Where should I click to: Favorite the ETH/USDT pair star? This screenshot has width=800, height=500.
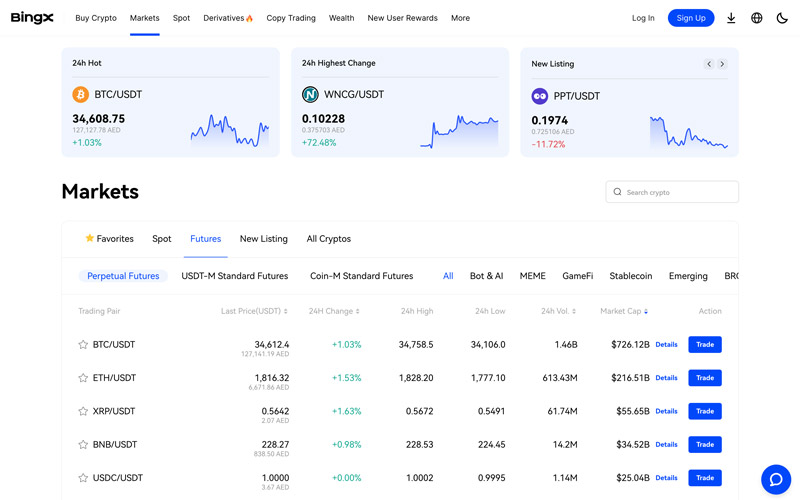[x=83, y=378]
